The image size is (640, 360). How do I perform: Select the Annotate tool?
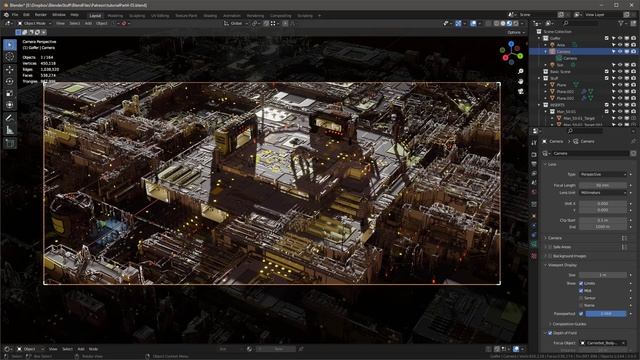(x=10, y=118)
